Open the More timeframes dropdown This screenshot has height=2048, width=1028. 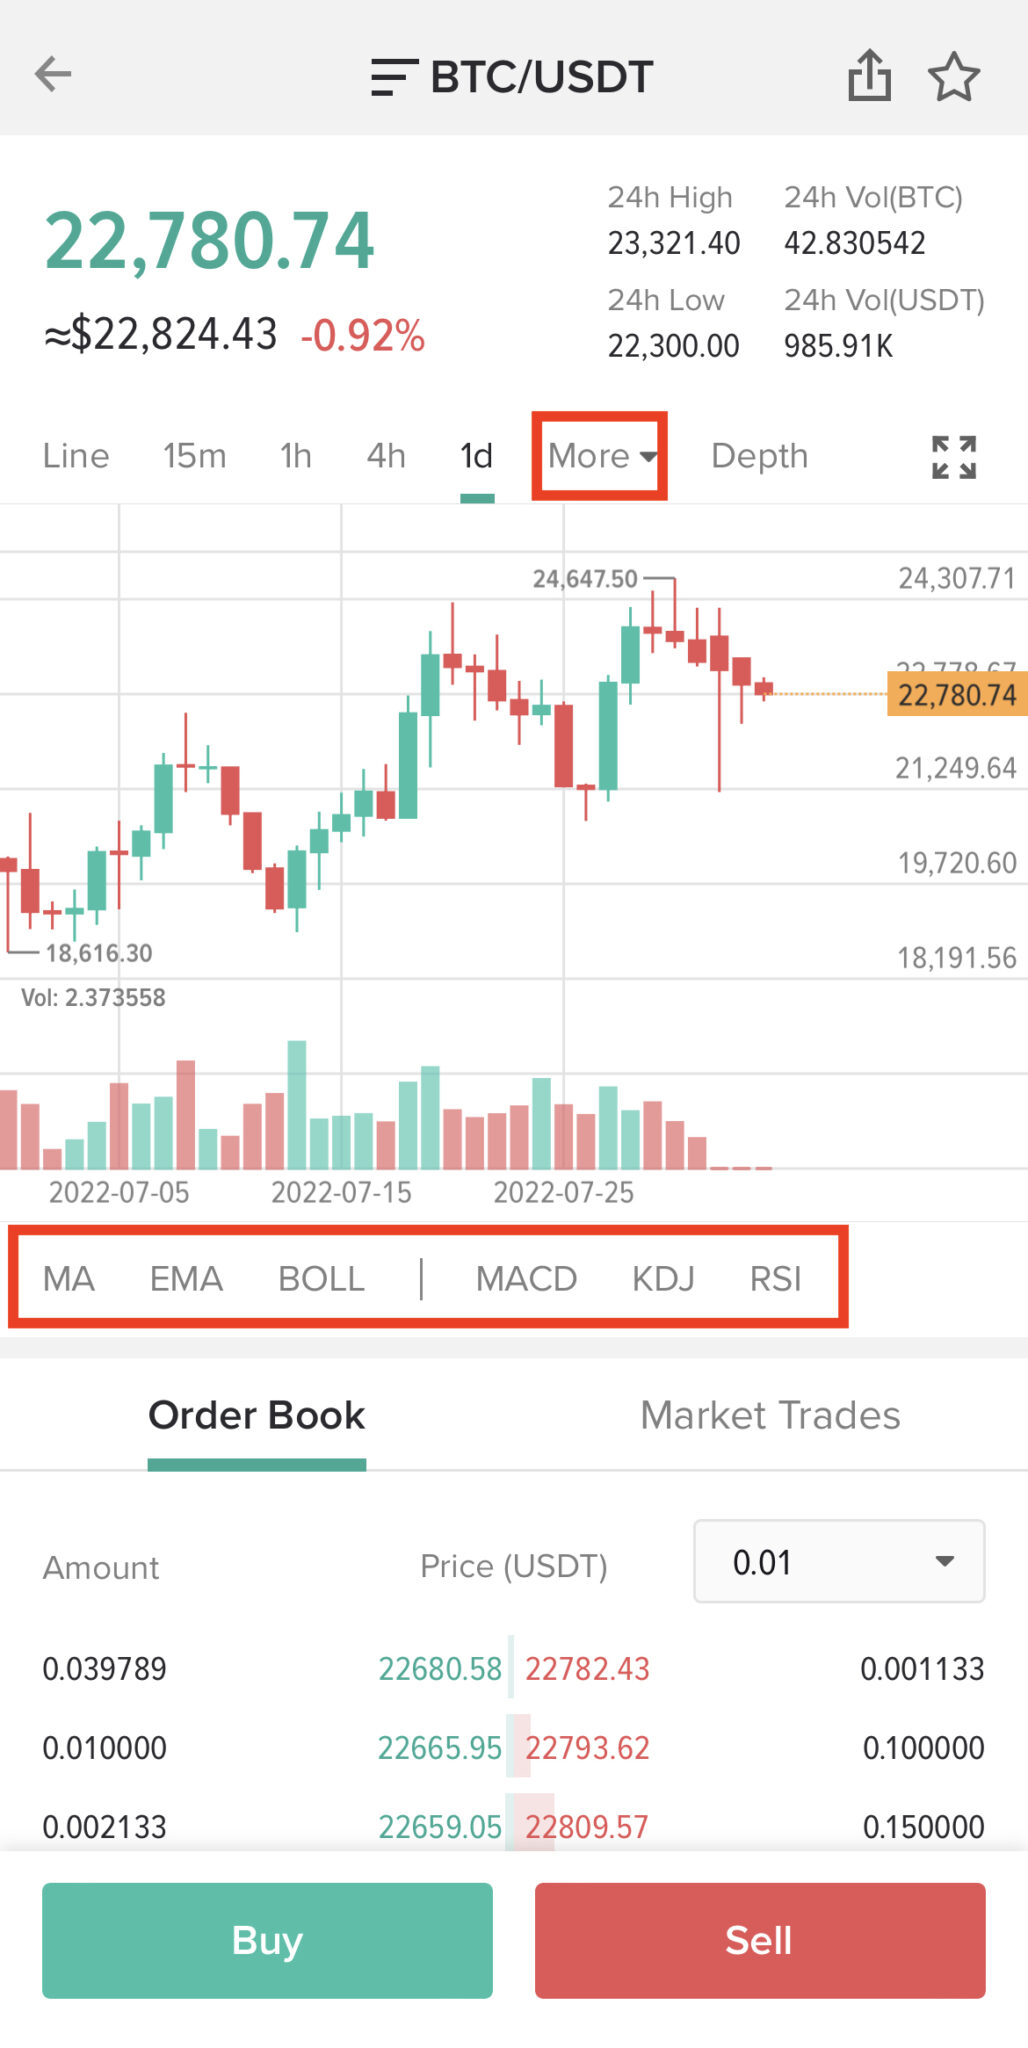tap(600, 456)
